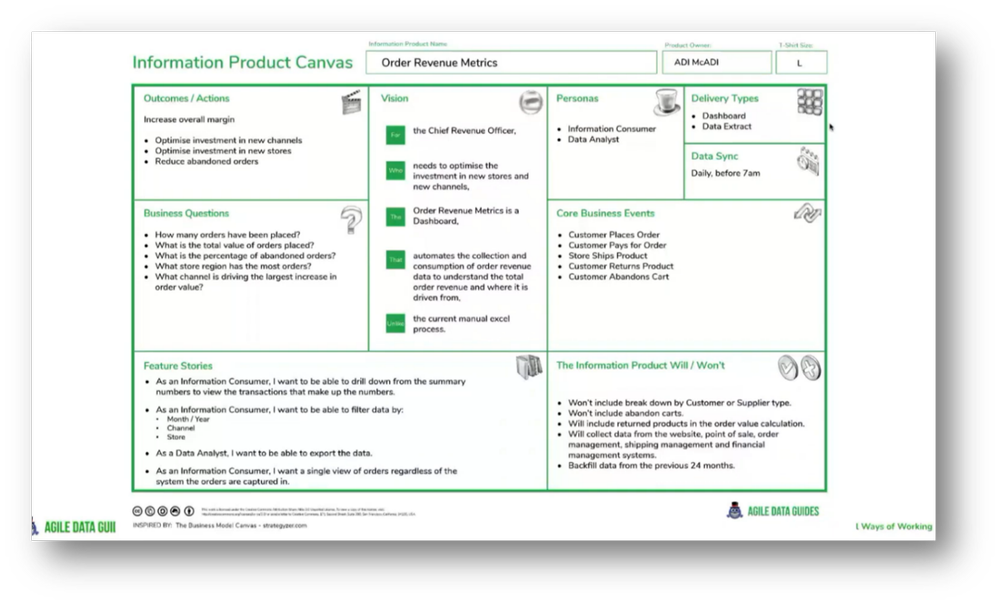Click 'What store region has the most orders?'
The height and width of the screenshot is (605, 1000).
(233, 266)
